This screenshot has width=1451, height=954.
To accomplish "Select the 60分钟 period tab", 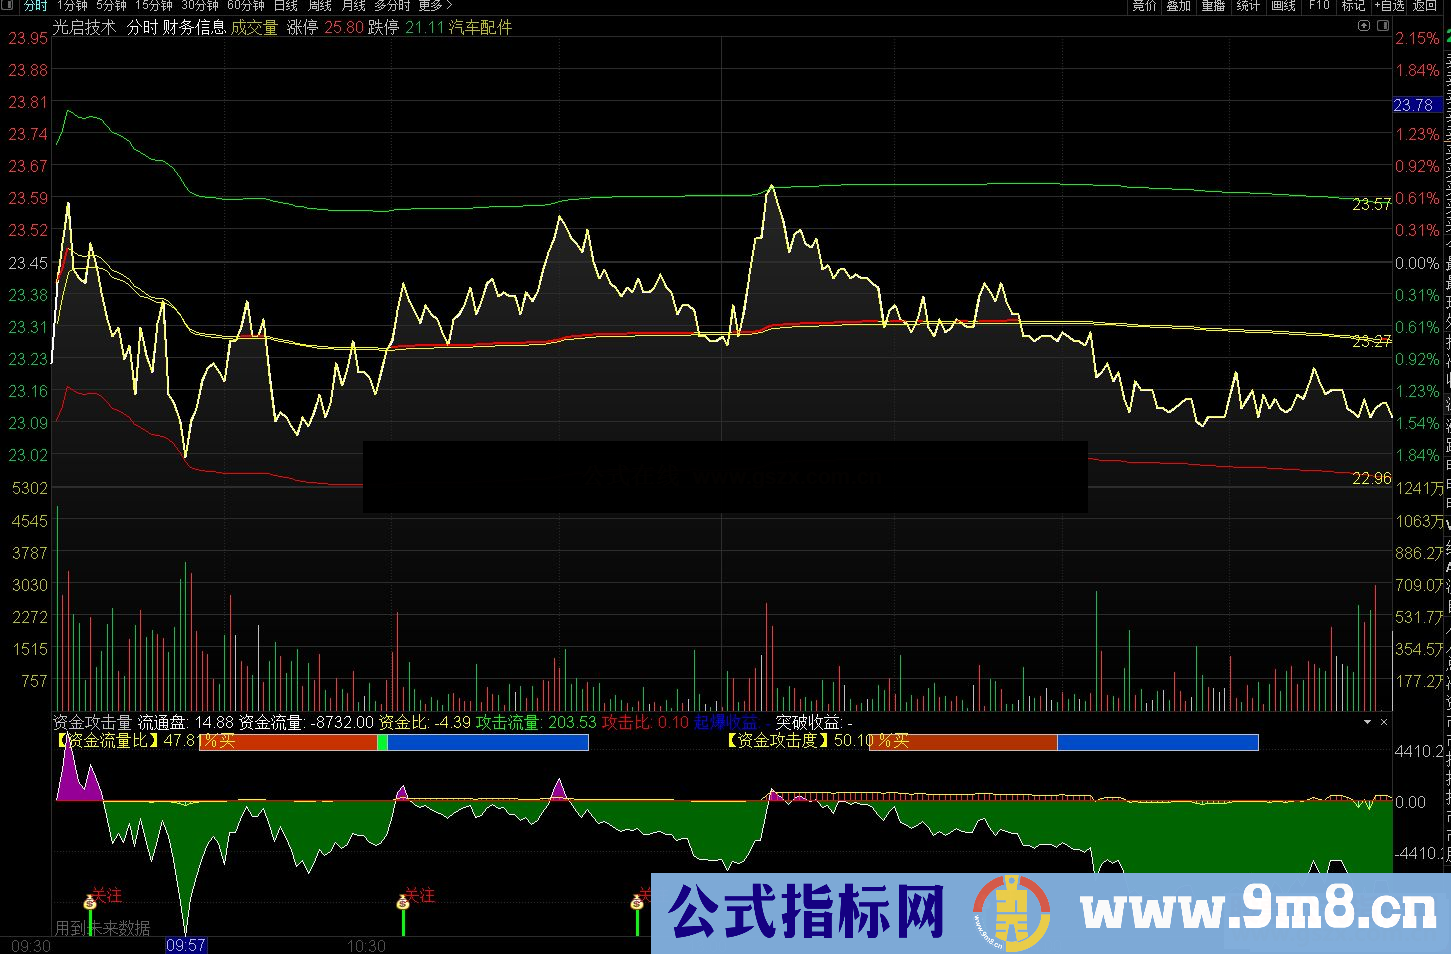I will [246, 6].
